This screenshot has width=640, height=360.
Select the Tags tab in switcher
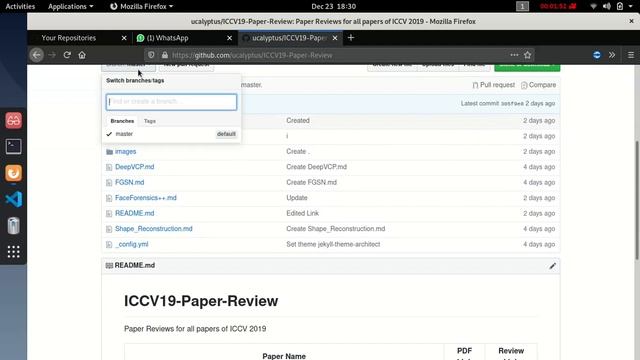[x=150, y=121]
